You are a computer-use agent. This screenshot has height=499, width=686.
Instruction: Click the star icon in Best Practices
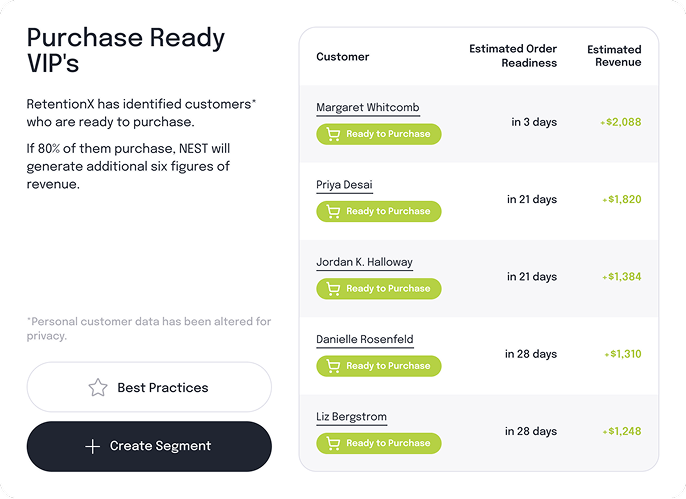coord(97,388)
